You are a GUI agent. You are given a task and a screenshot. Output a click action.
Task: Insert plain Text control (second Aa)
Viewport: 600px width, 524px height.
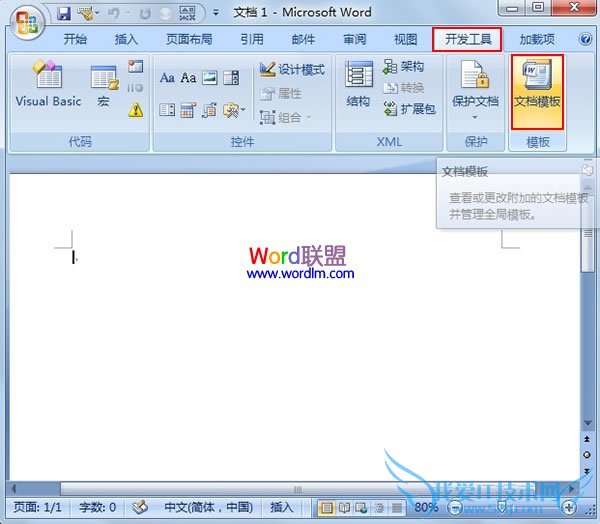[x=188, y=78]
